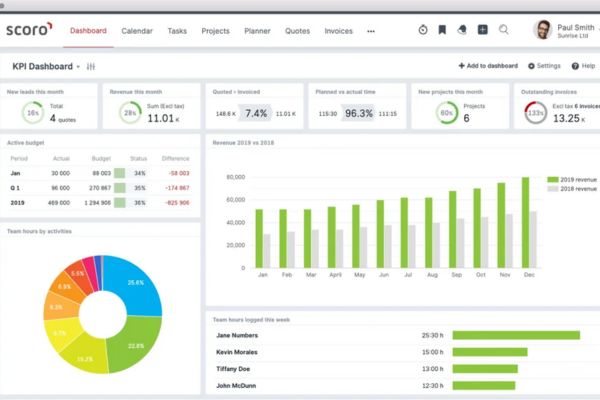Click the -58 003 difference value
The width and height of the screenshot is (600, 400).
(179, 173)
